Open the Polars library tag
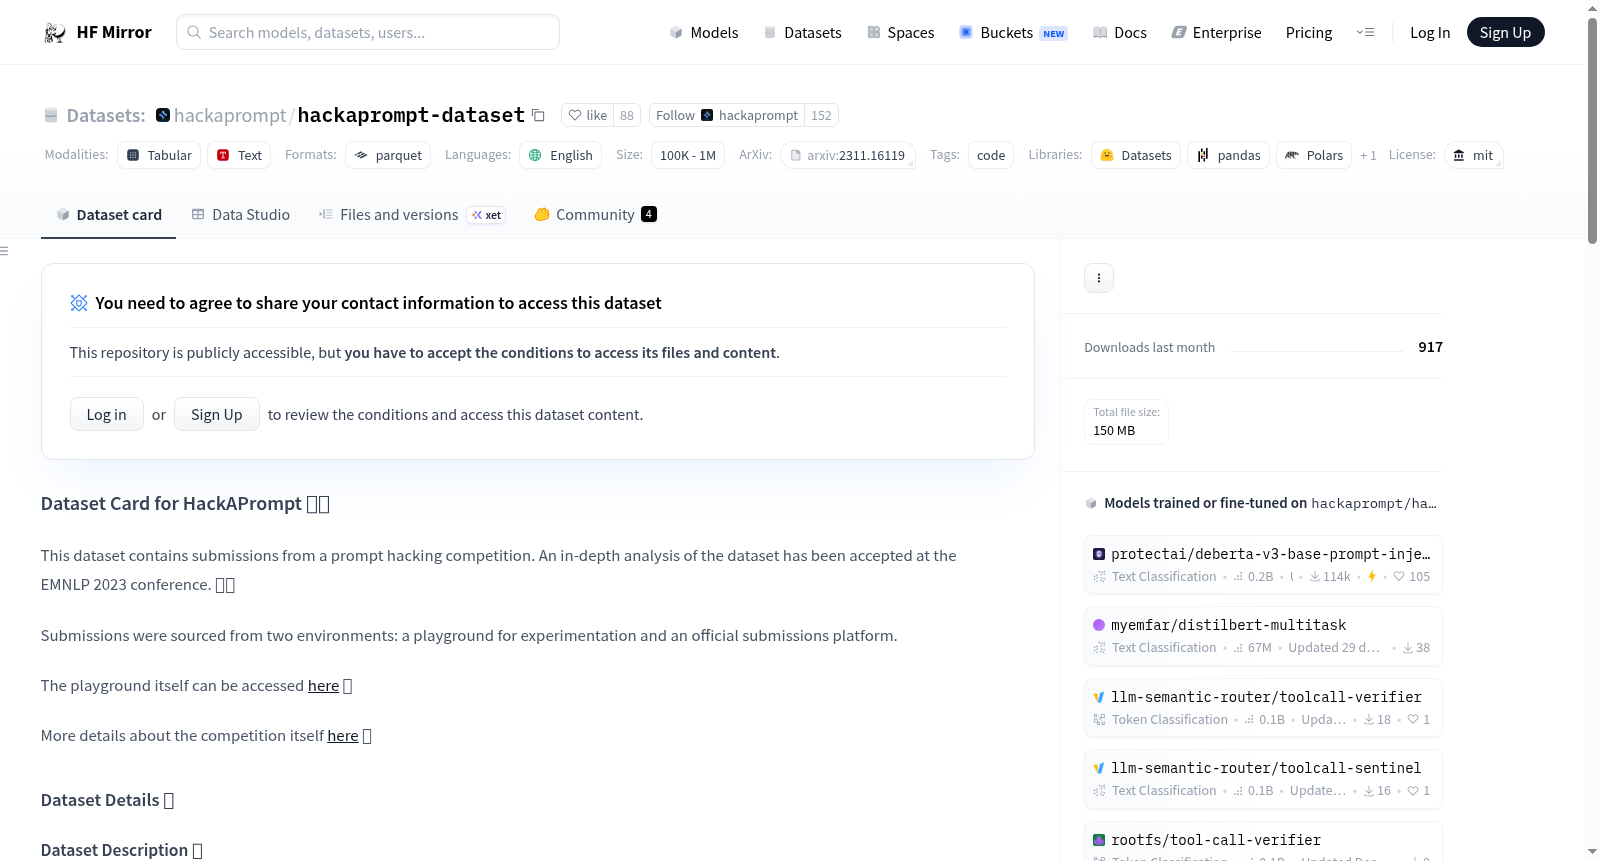 coord(1314,155)
